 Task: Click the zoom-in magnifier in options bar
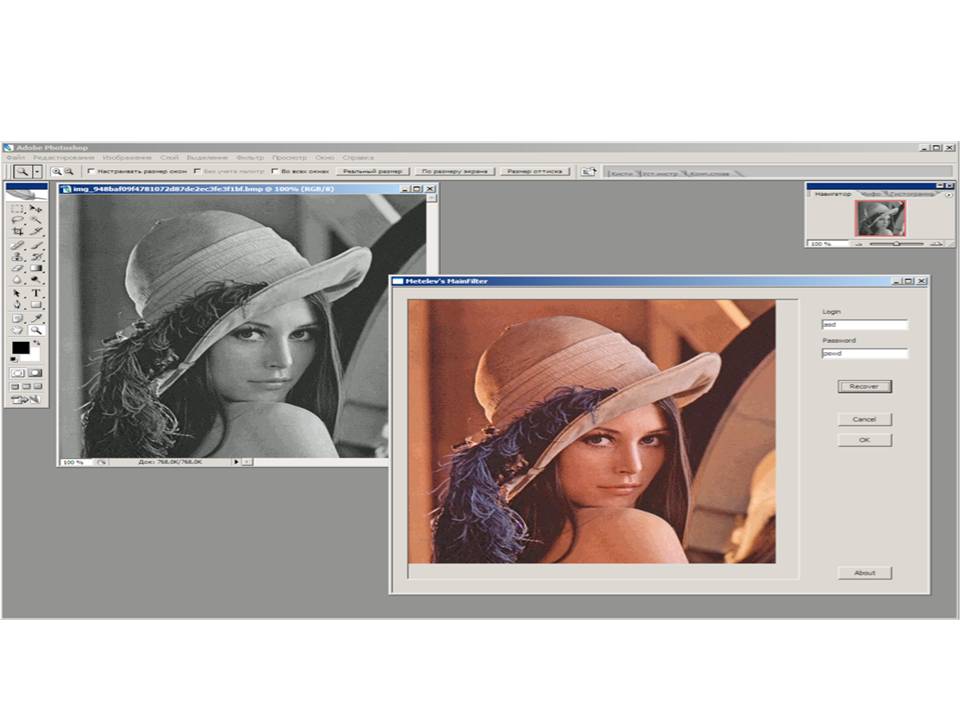[57, 172]
